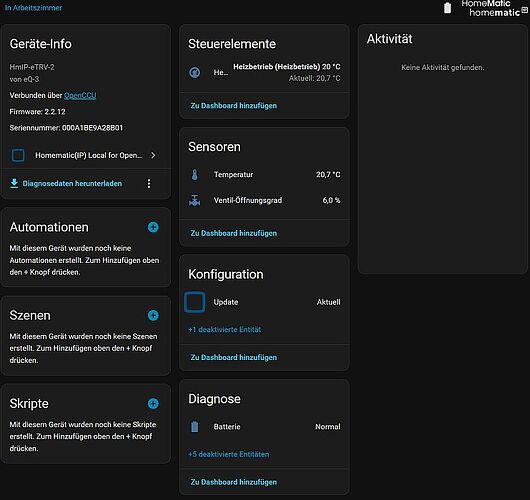Click the thermometer icon for Temperatur

195,175
